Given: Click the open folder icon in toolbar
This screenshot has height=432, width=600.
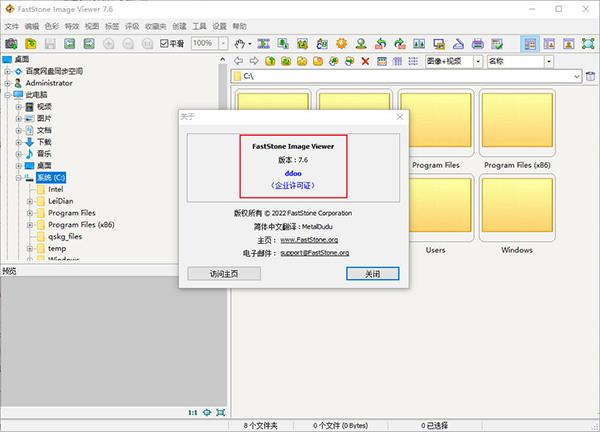Looking at the screenshot, I should 30,43.
